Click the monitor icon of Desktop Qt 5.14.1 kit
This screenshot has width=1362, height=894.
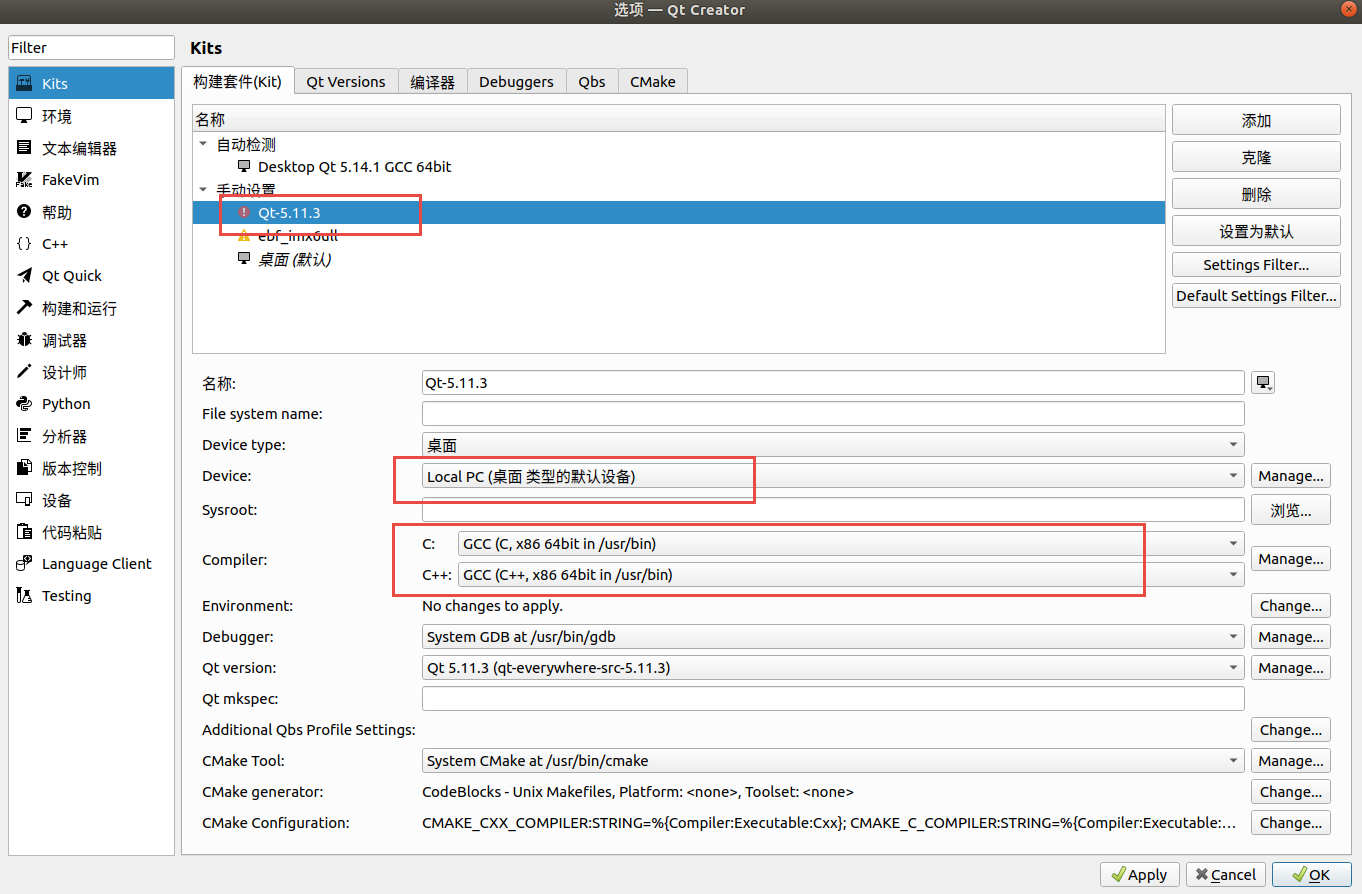coord(244,167)
